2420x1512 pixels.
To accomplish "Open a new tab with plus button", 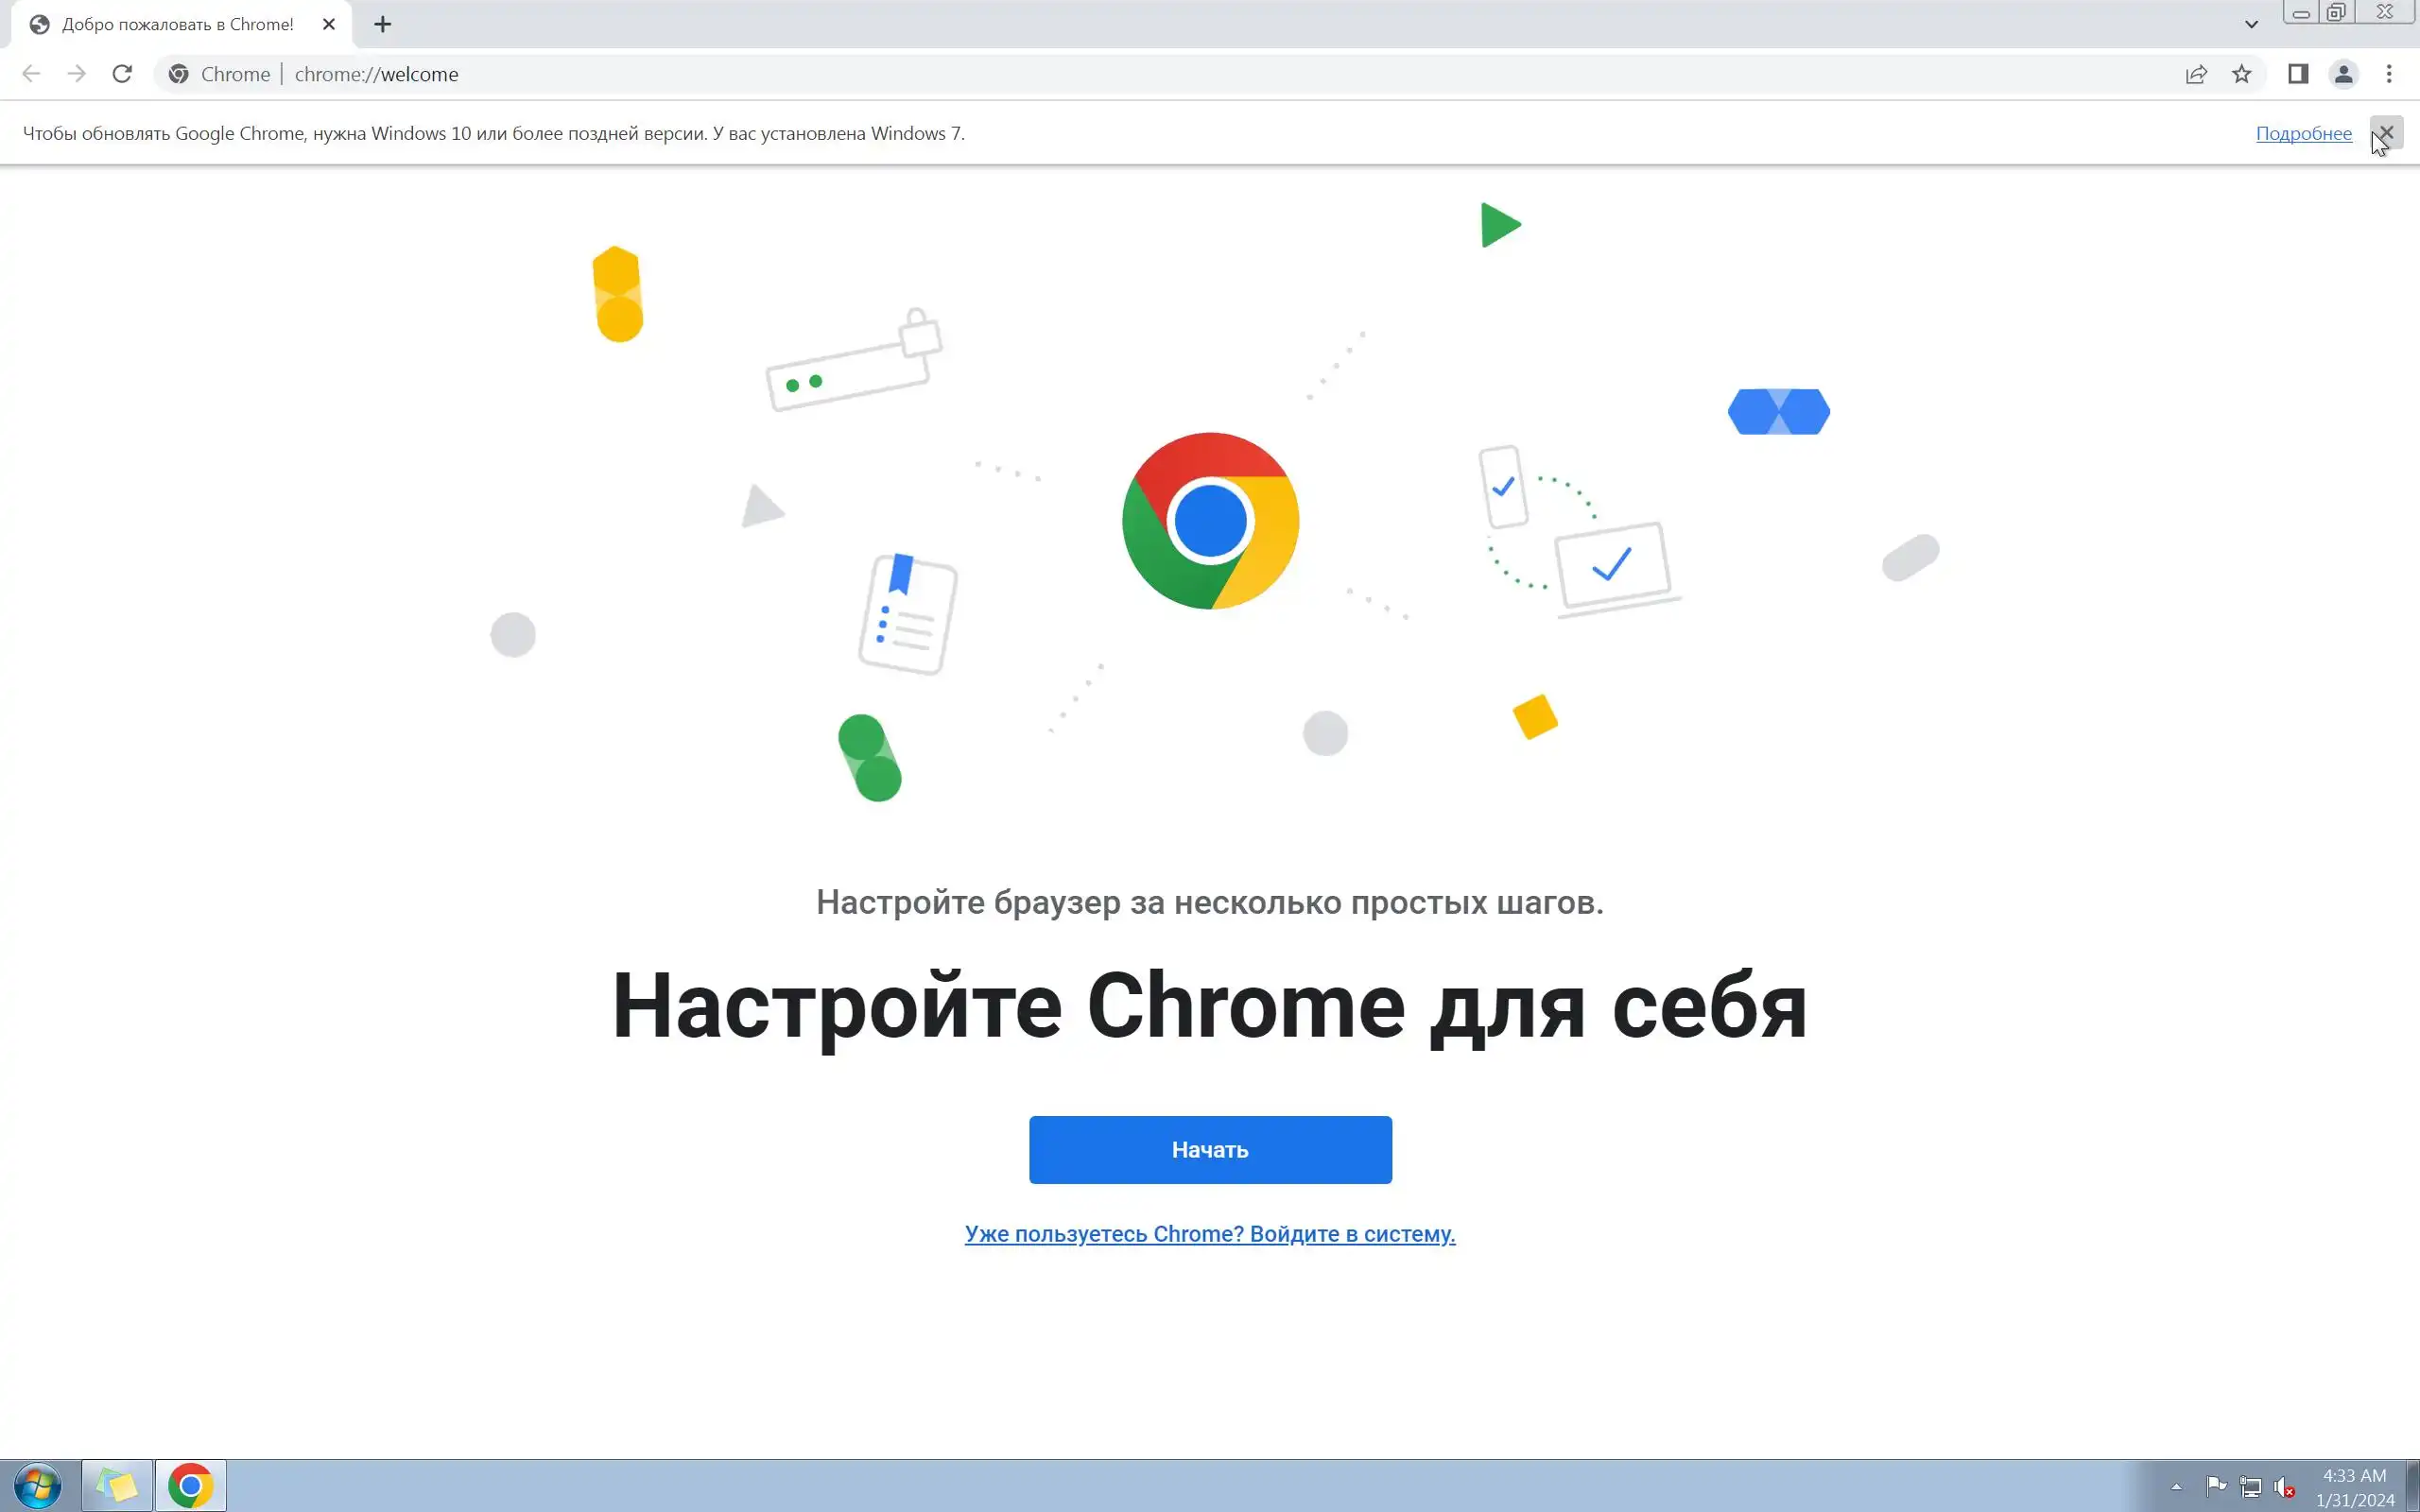I will [x=382, y=24].
